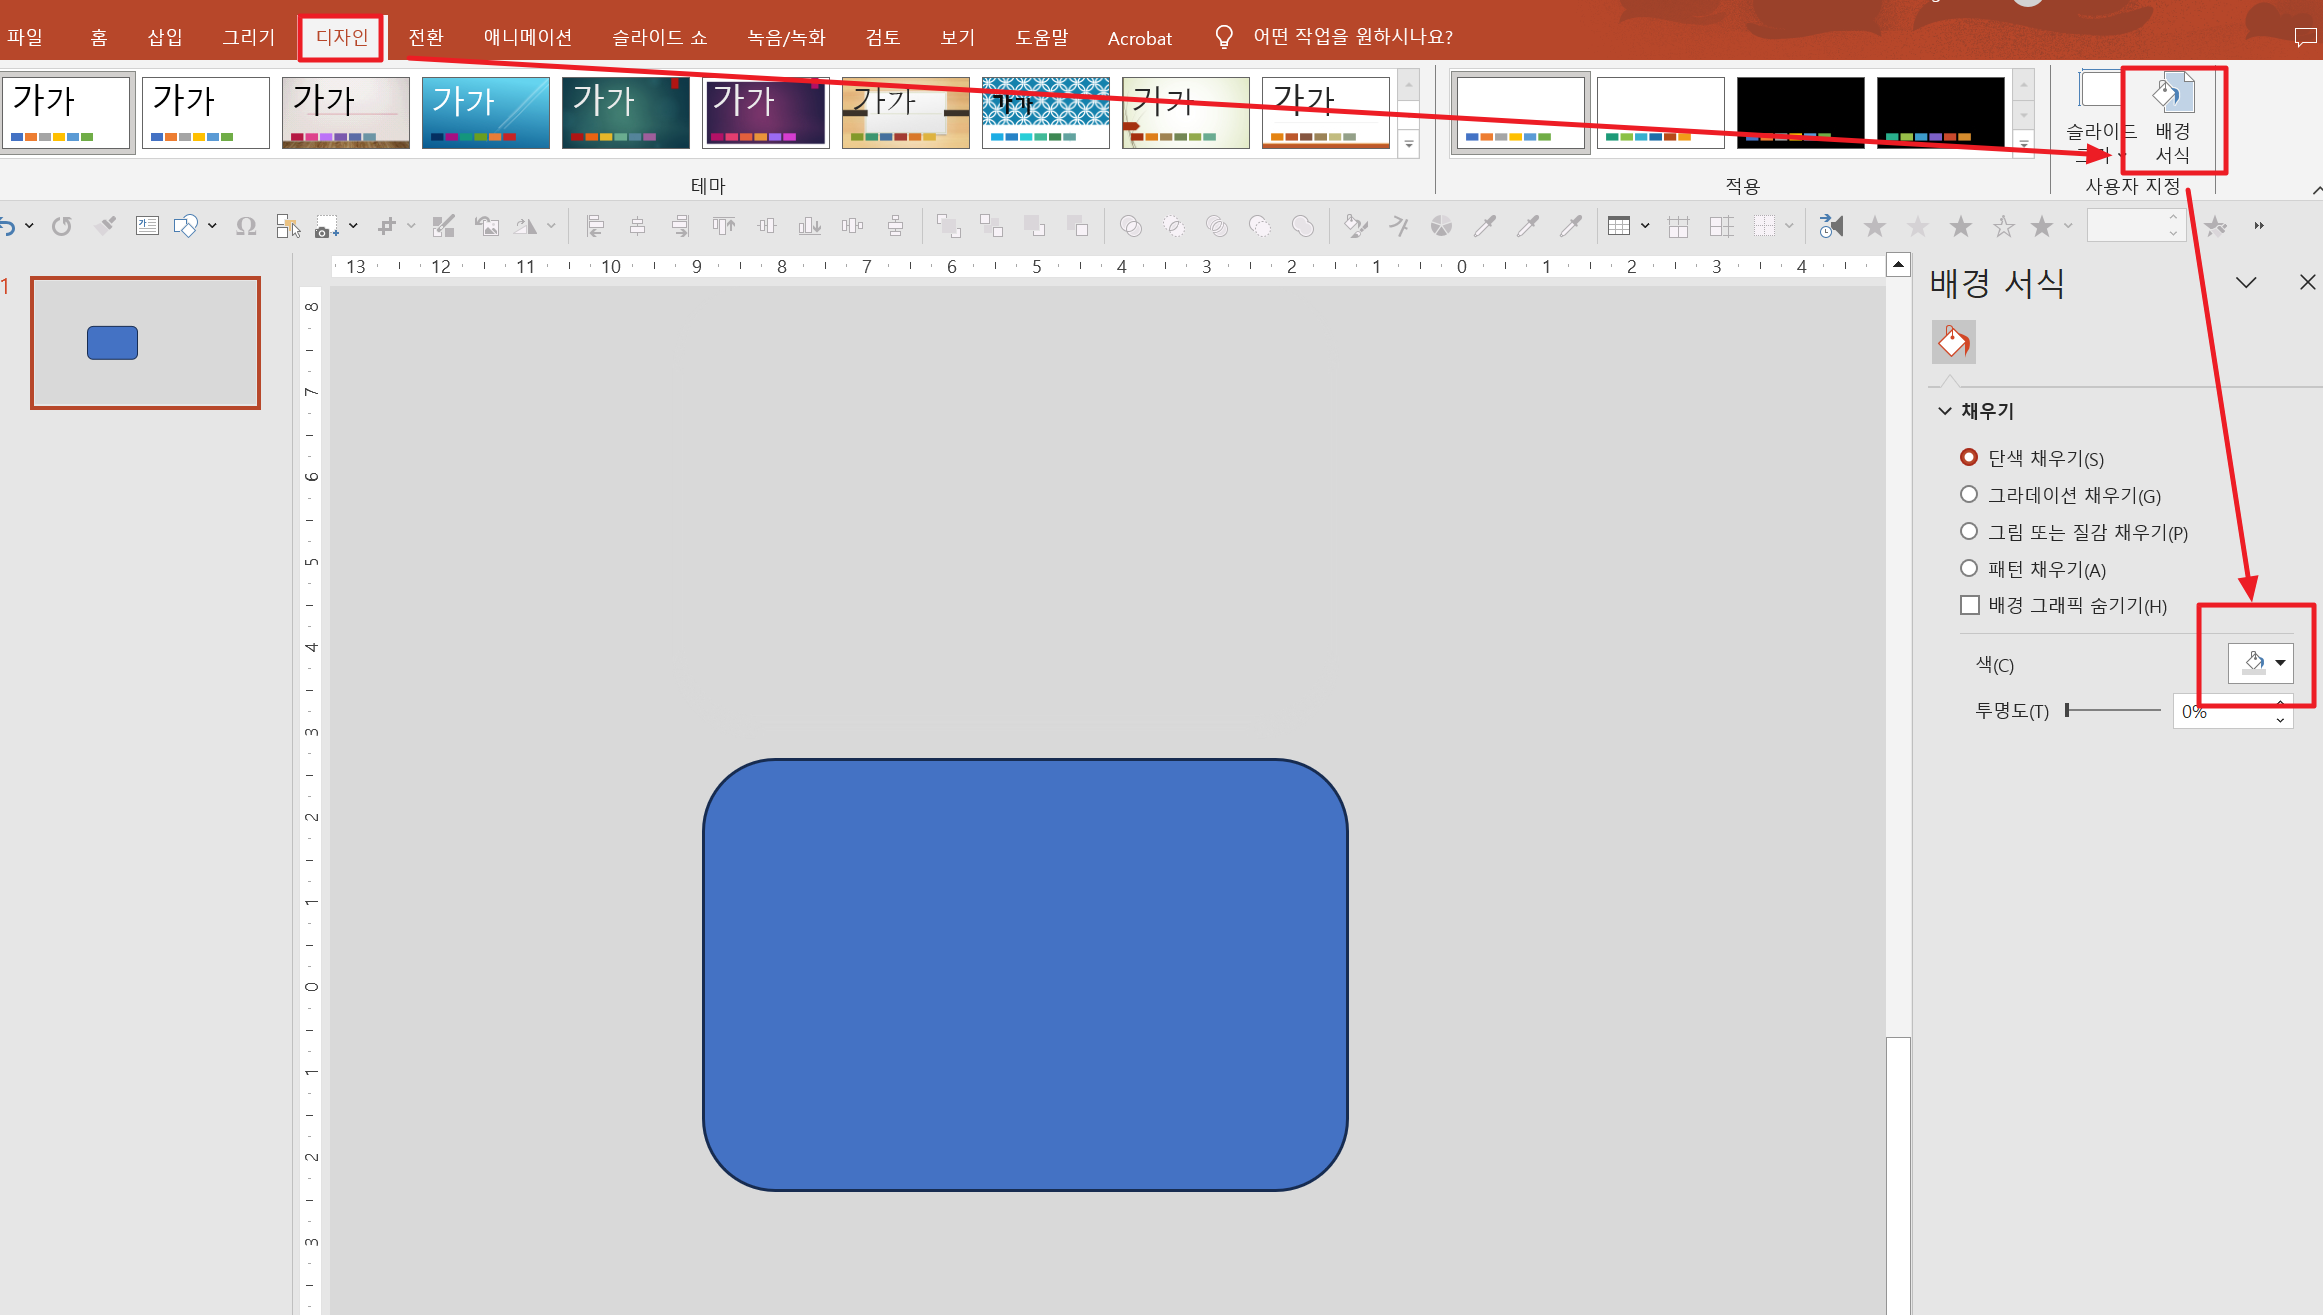This screenshot has height=1315, width=2323.
Task: Expand the themes gallery more arrow
Action: [x=1408, y=145]
